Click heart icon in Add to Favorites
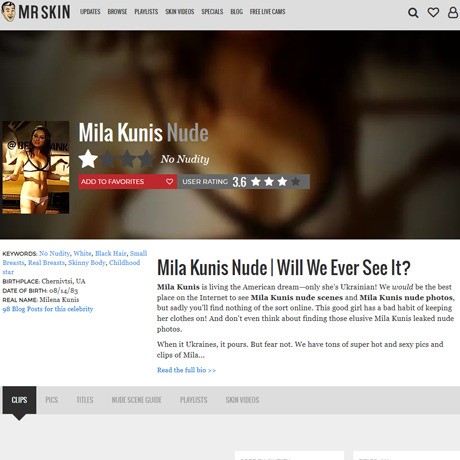 pos(169,182)
